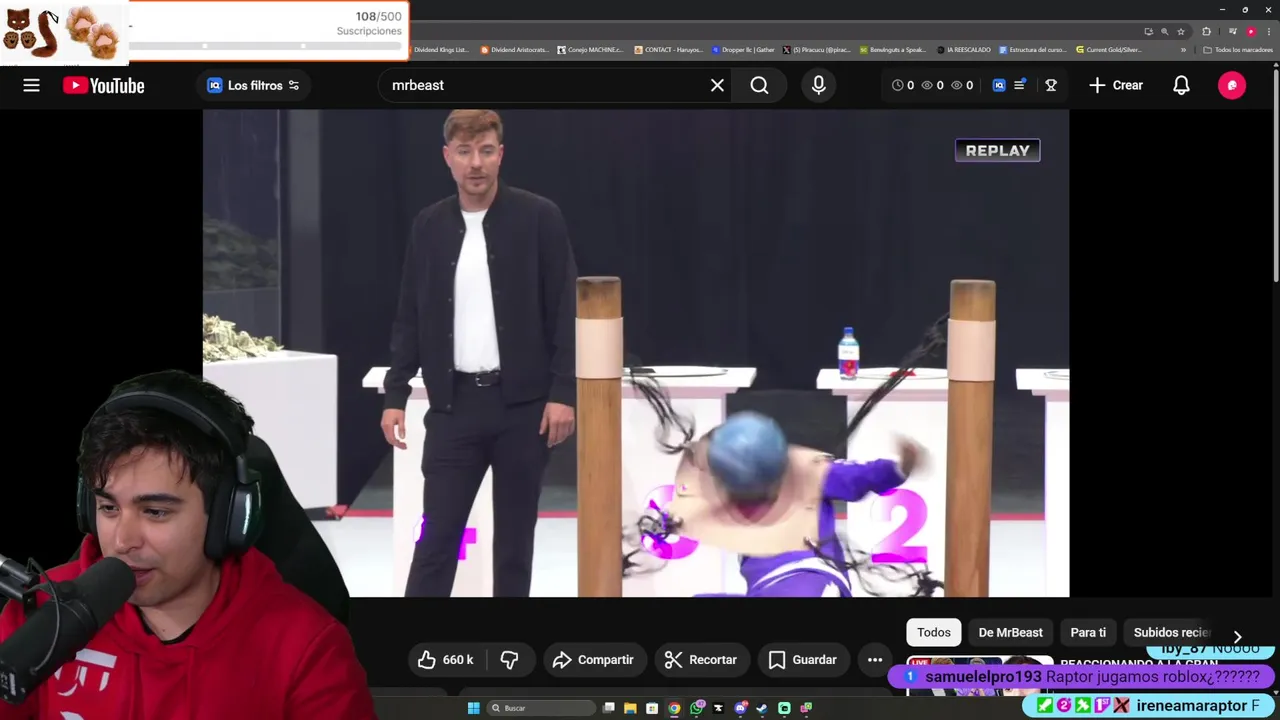
Task: Open the YouTube hamburger guide menu
Action: 32,85
